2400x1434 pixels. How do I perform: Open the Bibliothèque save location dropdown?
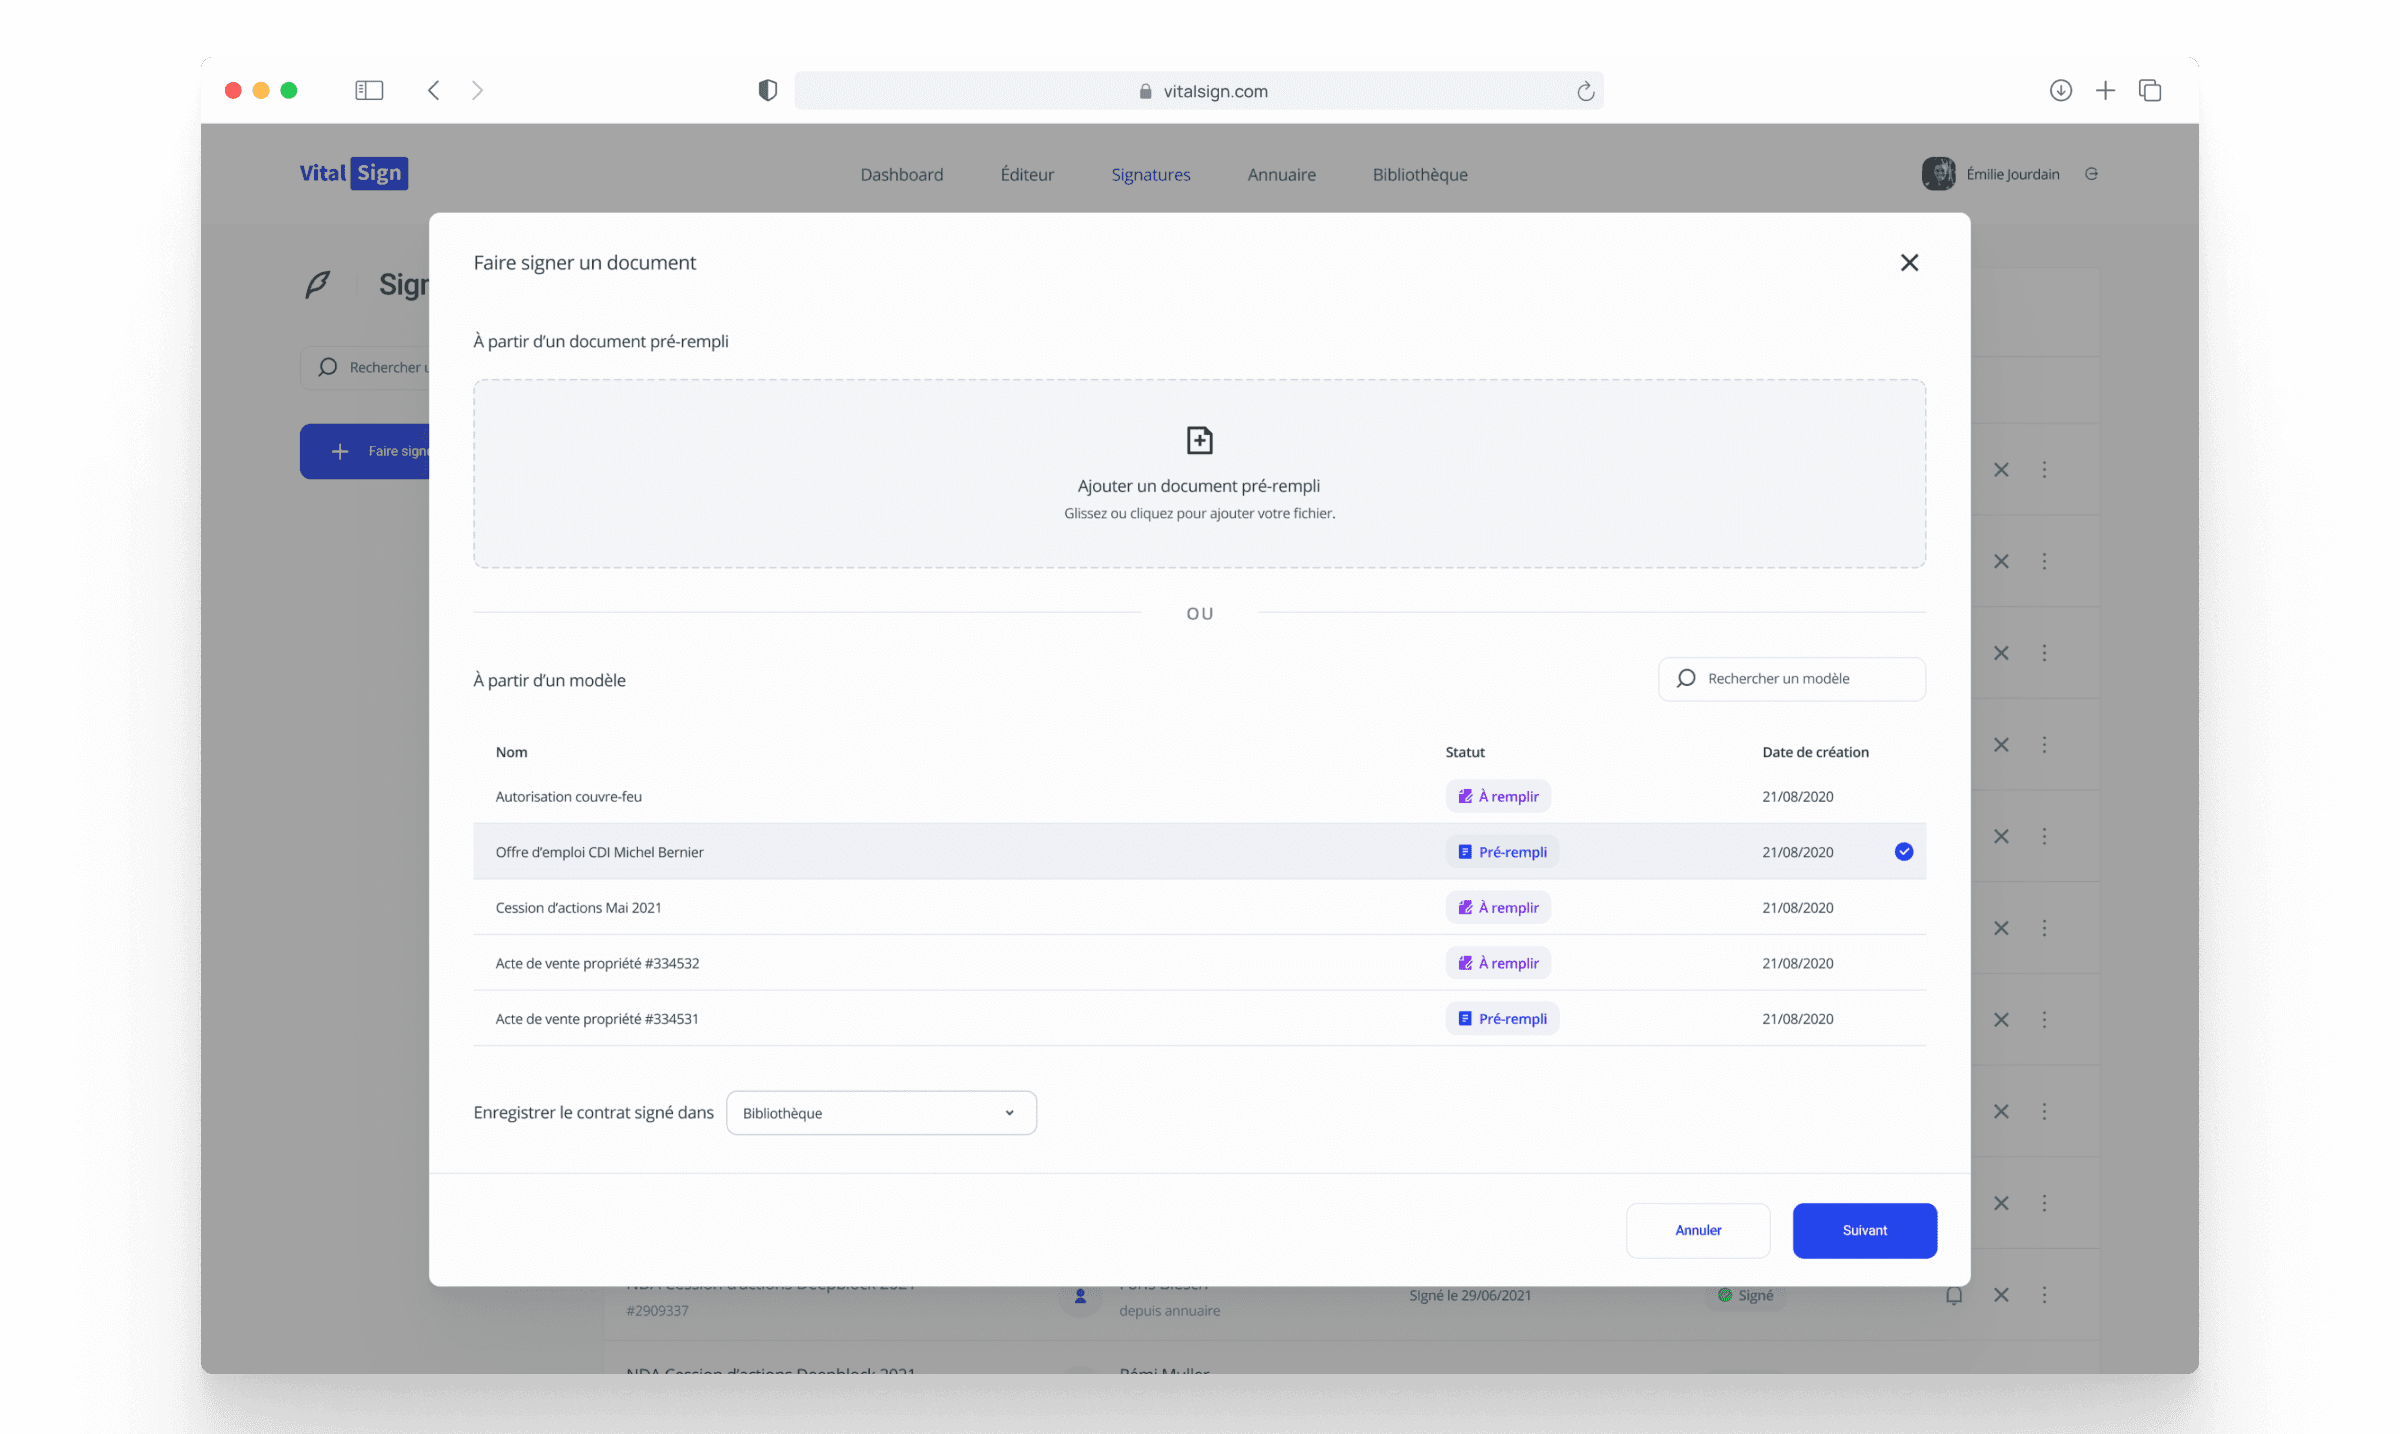point(880,1112)
